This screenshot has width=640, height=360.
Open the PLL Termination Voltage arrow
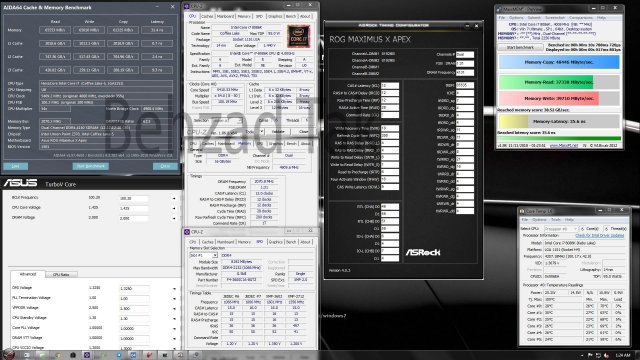174,299
